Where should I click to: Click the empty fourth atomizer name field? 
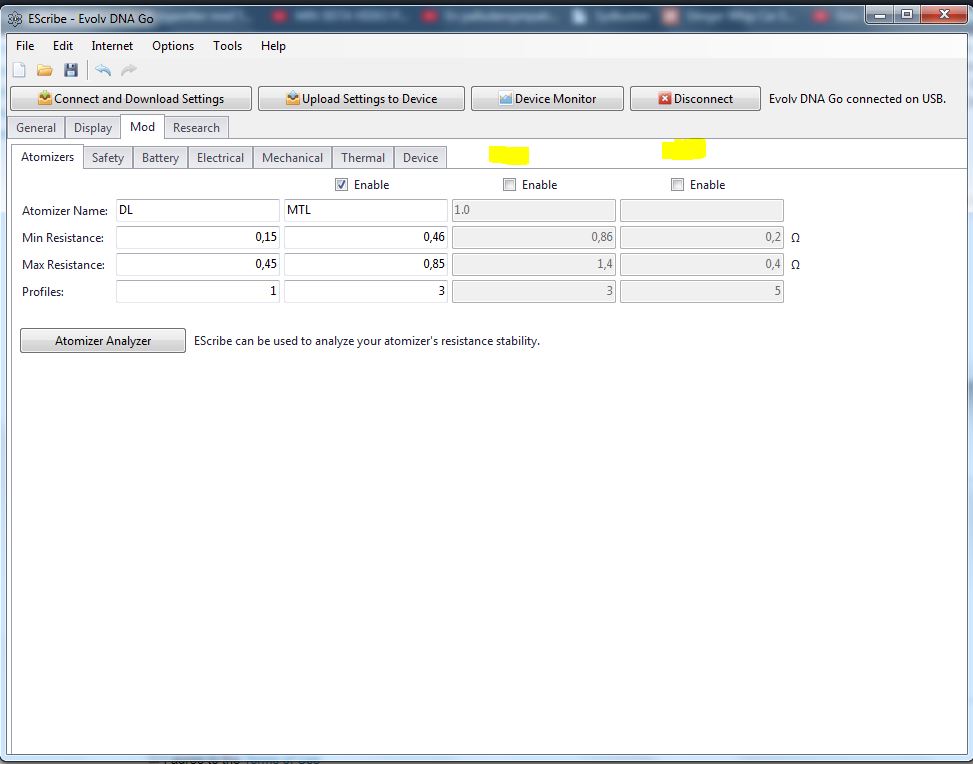702,210
